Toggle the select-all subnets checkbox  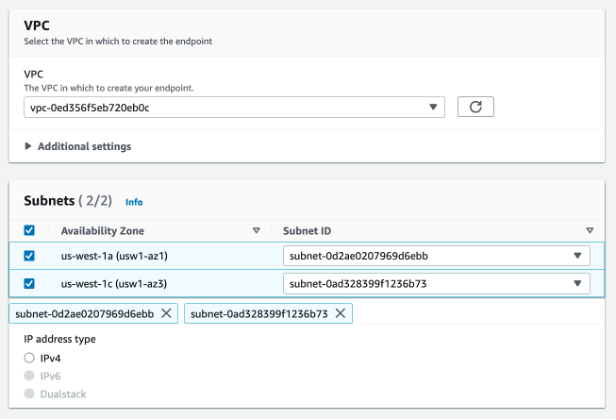click(x=29, y=230)
